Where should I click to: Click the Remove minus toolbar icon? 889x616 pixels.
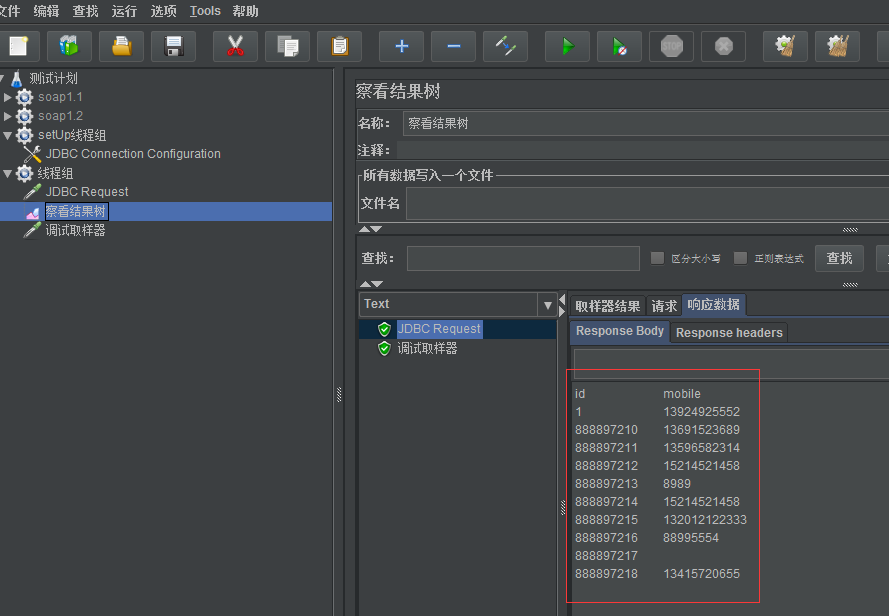tap(453, 46)
